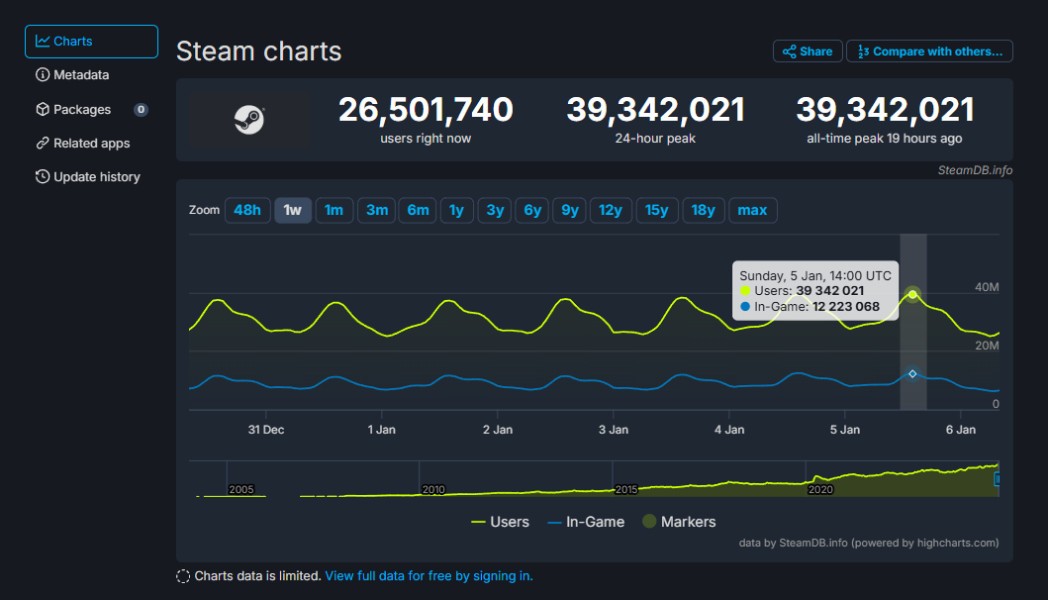Click the 1 Jan x-axis label
1048x600 pixels.
pos(382,430)
